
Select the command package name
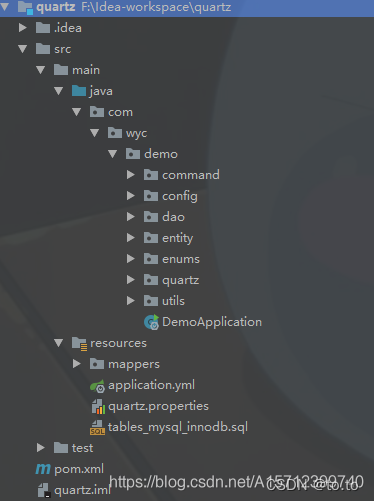pyautogui.click(x=191, y=175)
